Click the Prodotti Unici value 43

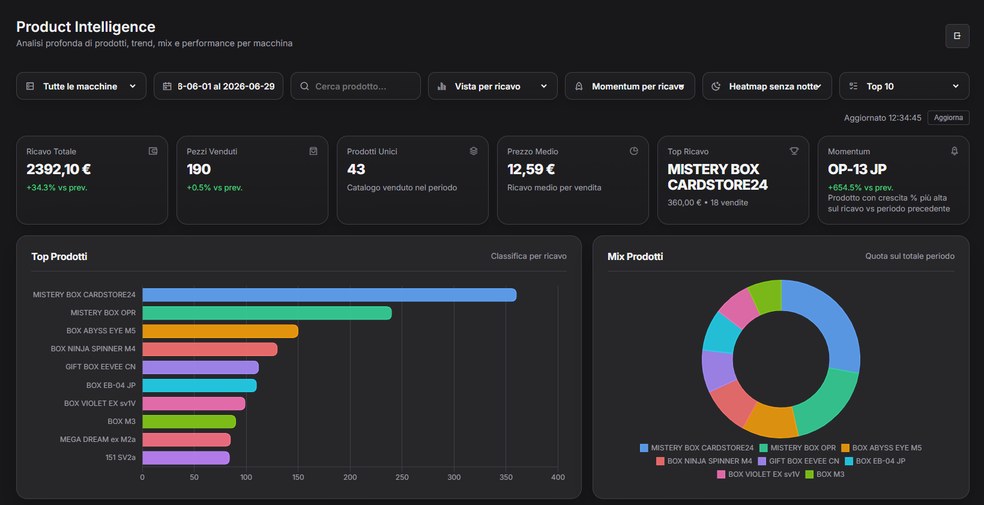tap(356, 169)
